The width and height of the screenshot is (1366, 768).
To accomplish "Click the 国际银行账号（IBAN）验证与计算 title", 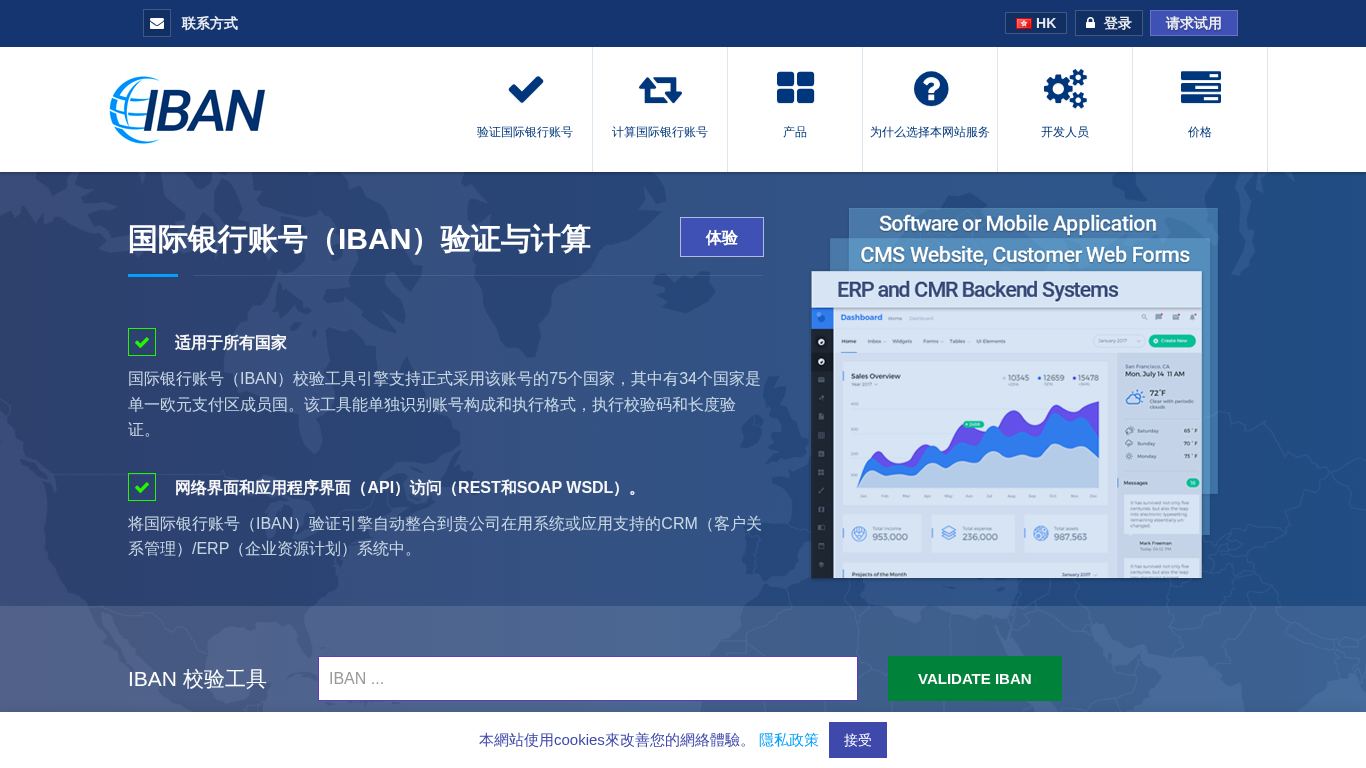I will pyautogui.click(x=359, y=239).
